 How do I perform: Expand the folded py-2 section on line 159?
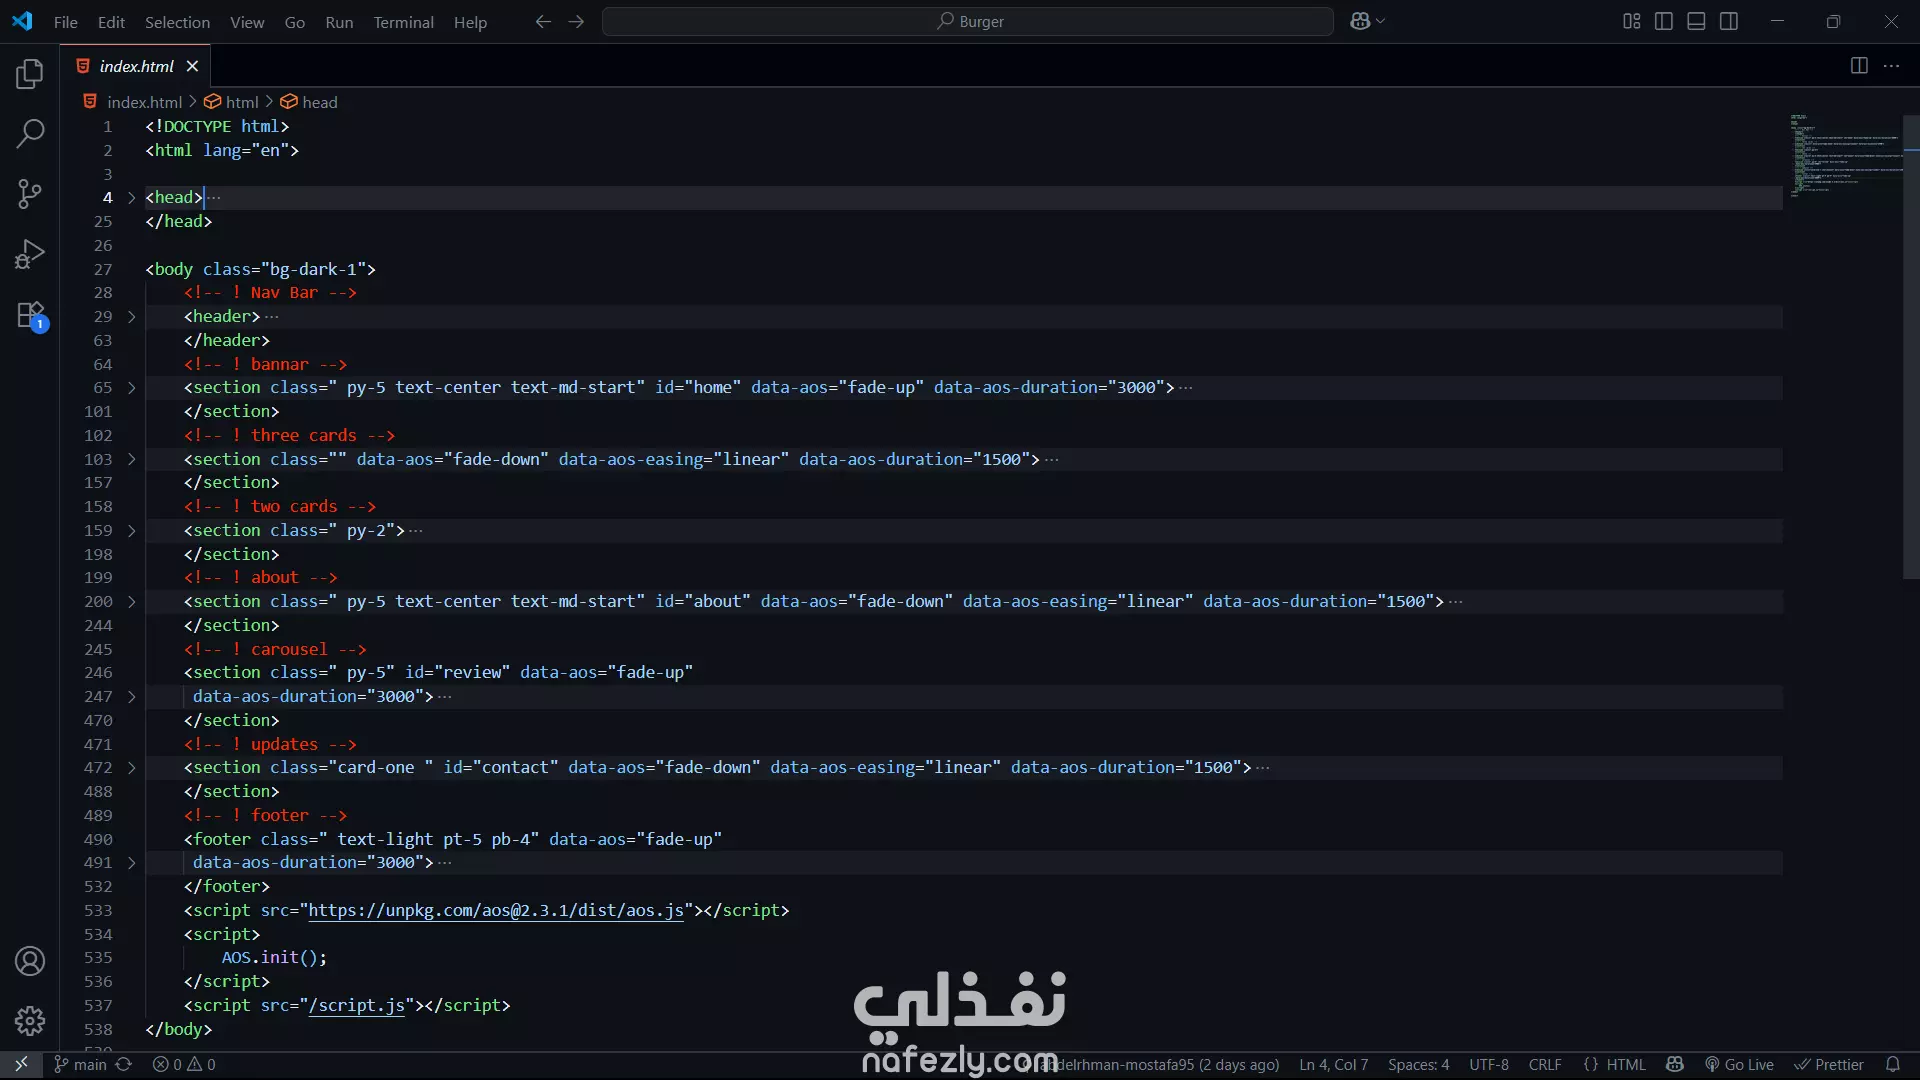tap(131, 531)
